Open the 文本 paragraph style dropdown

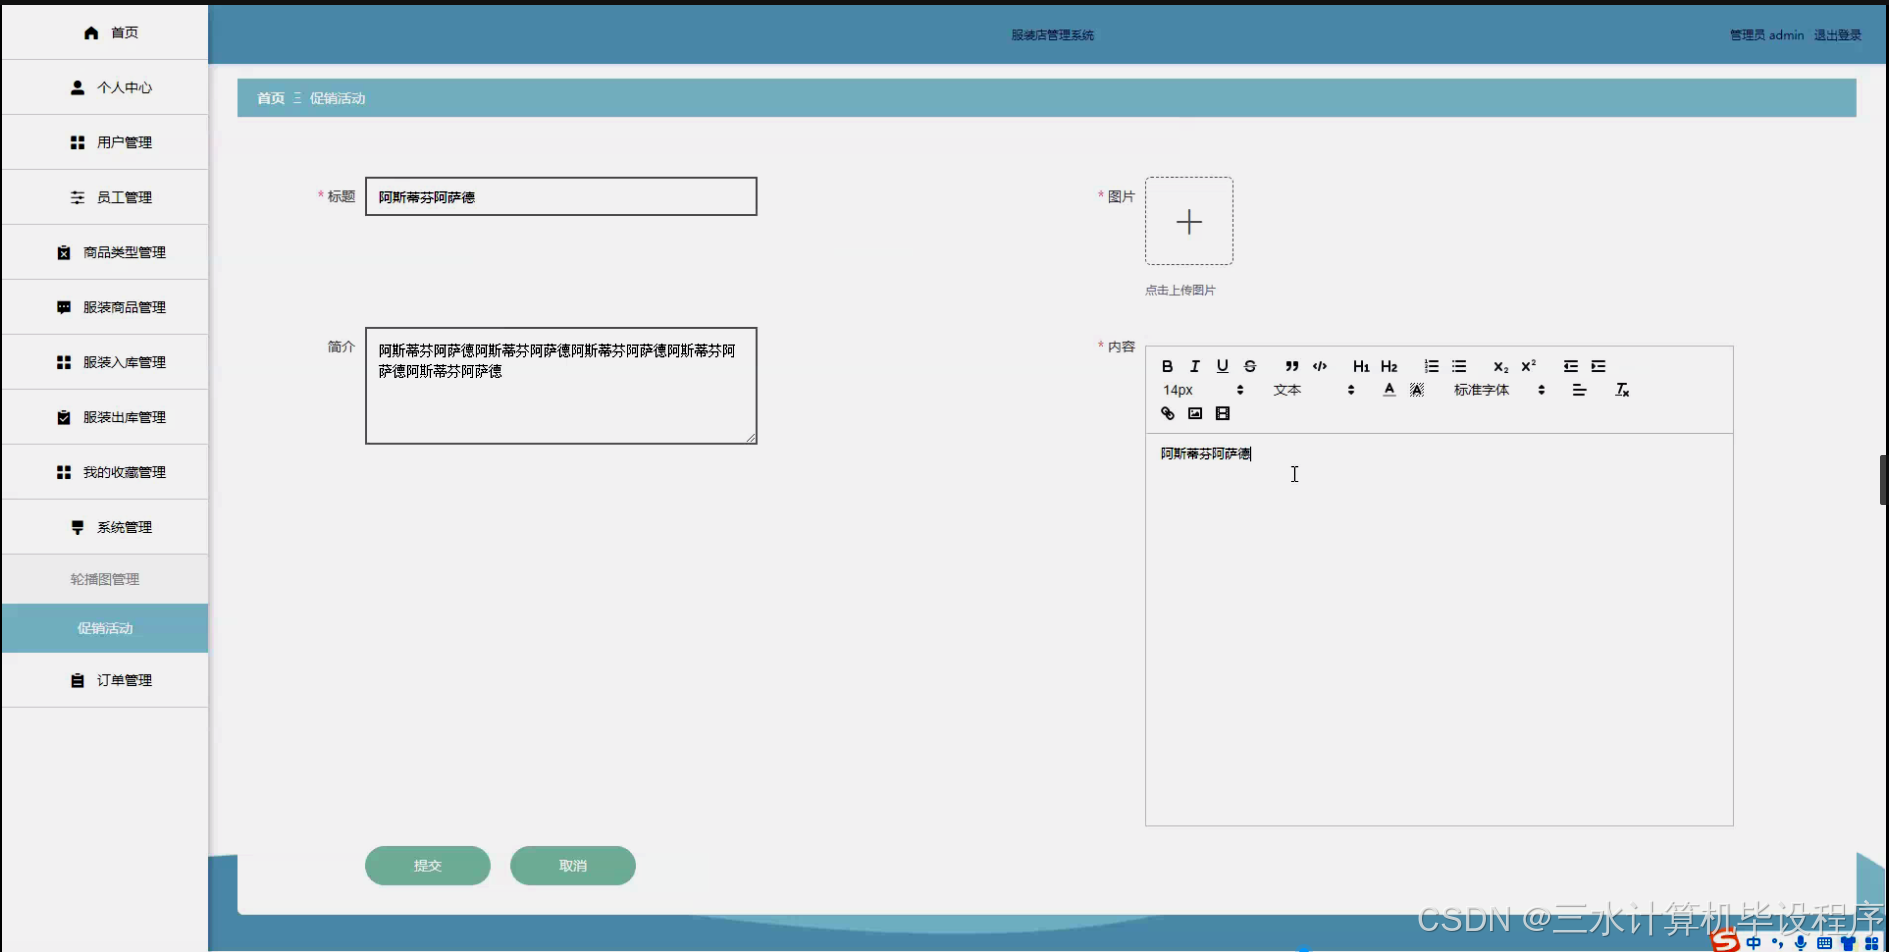point(1288,390)
